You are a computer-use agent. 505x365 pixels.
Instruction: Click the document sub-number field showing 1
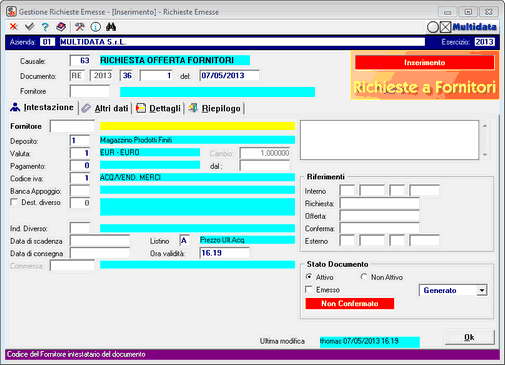(x=156, y=76)
